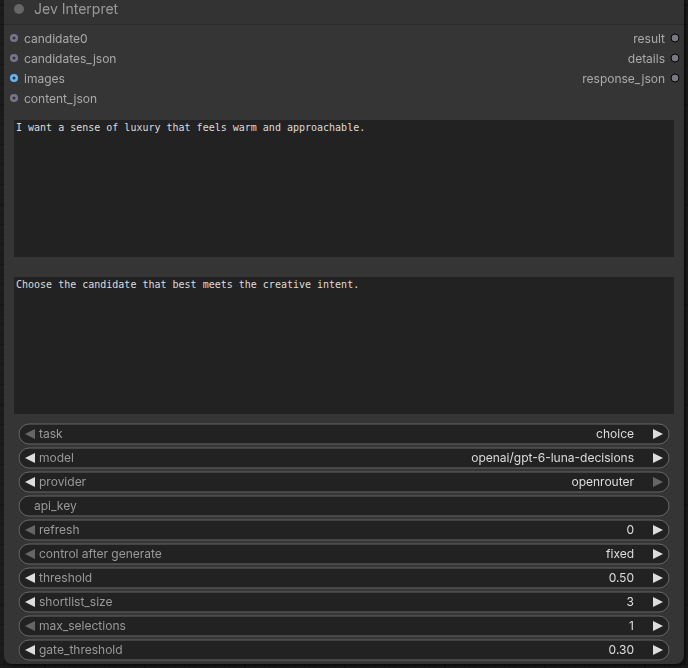Click control after generate right arrow

657,554
